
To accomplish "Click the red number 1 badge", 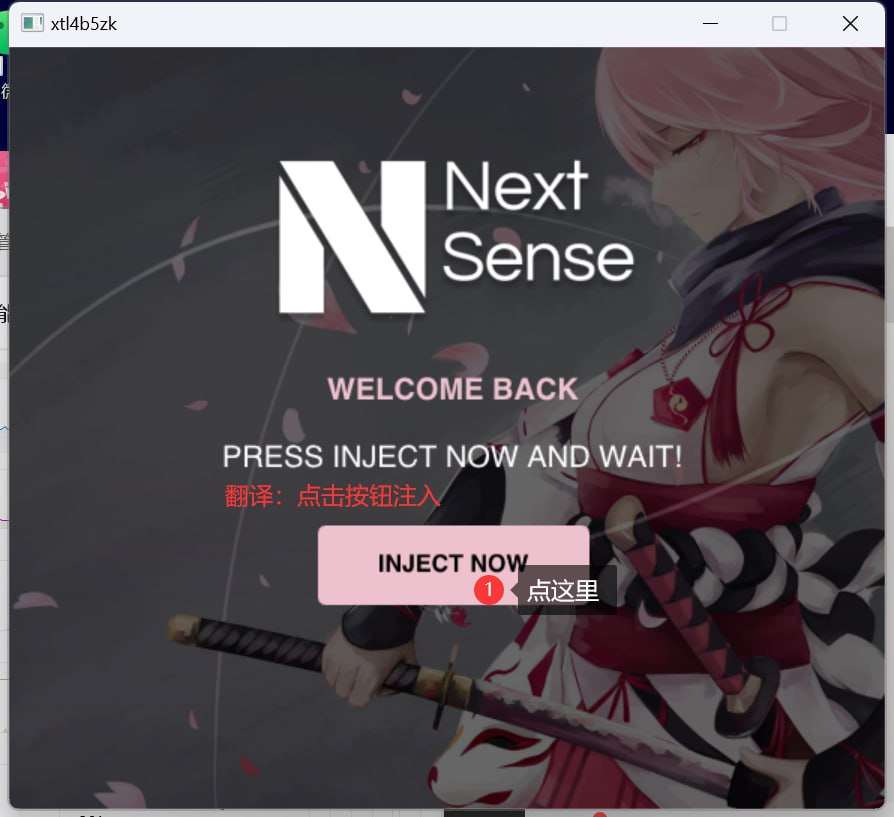I will click(x=489, y=590).
